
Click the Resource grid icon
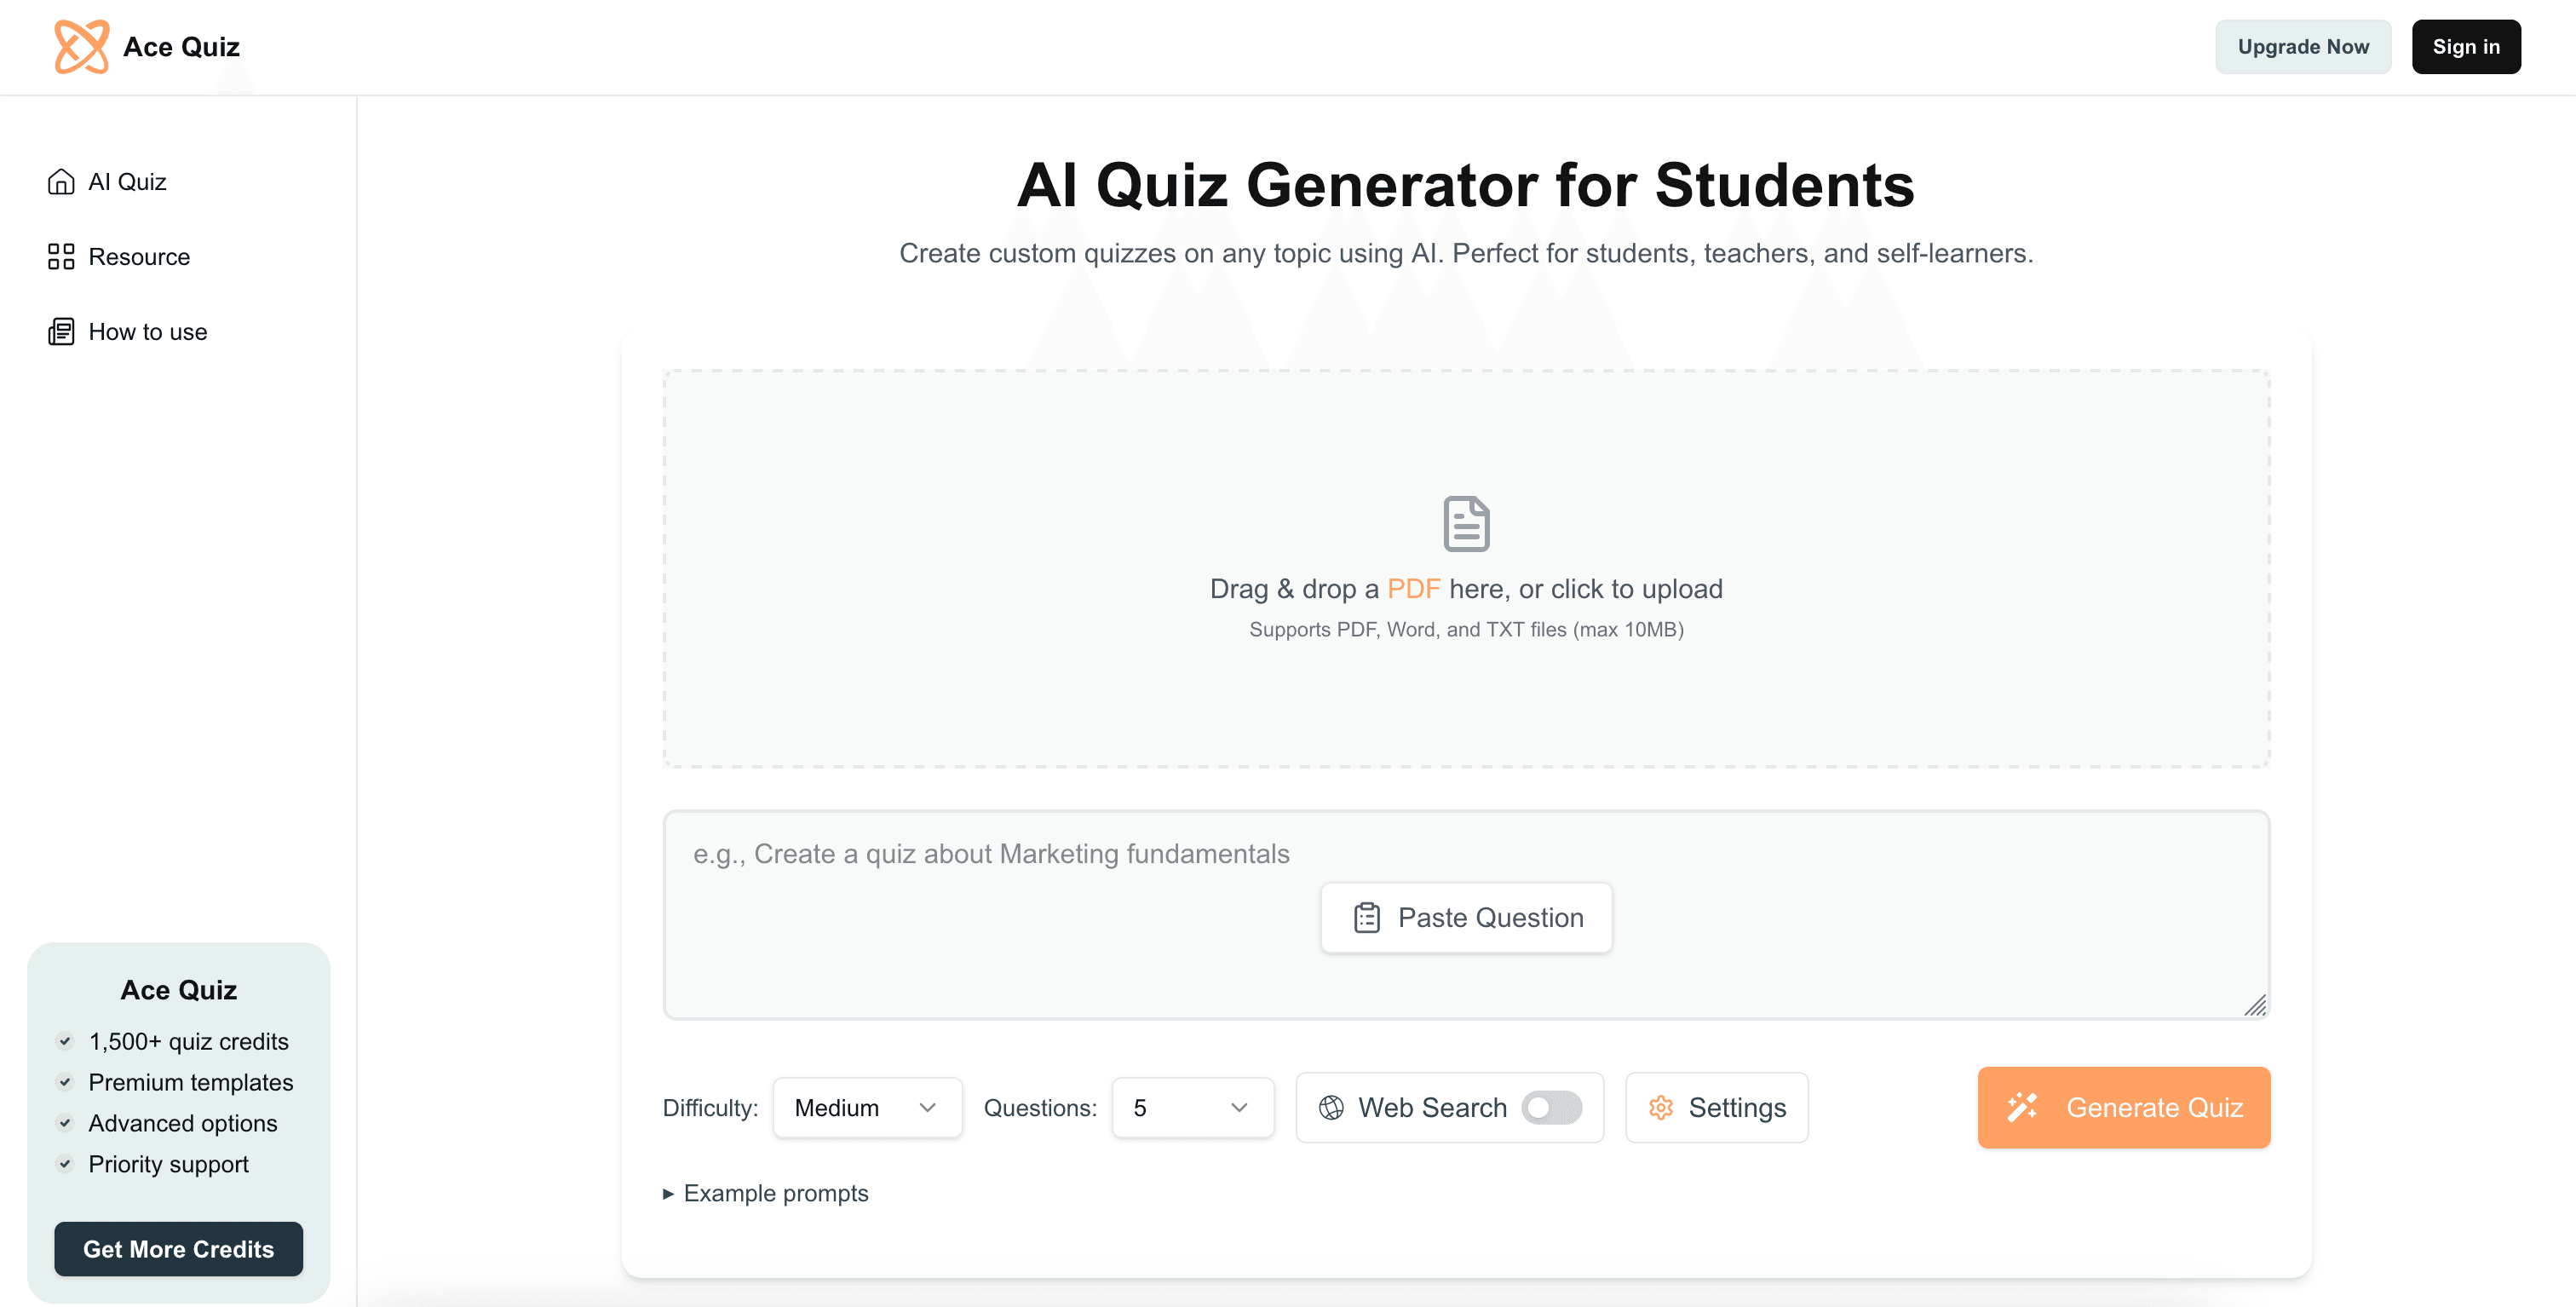[x=61, y=256]
